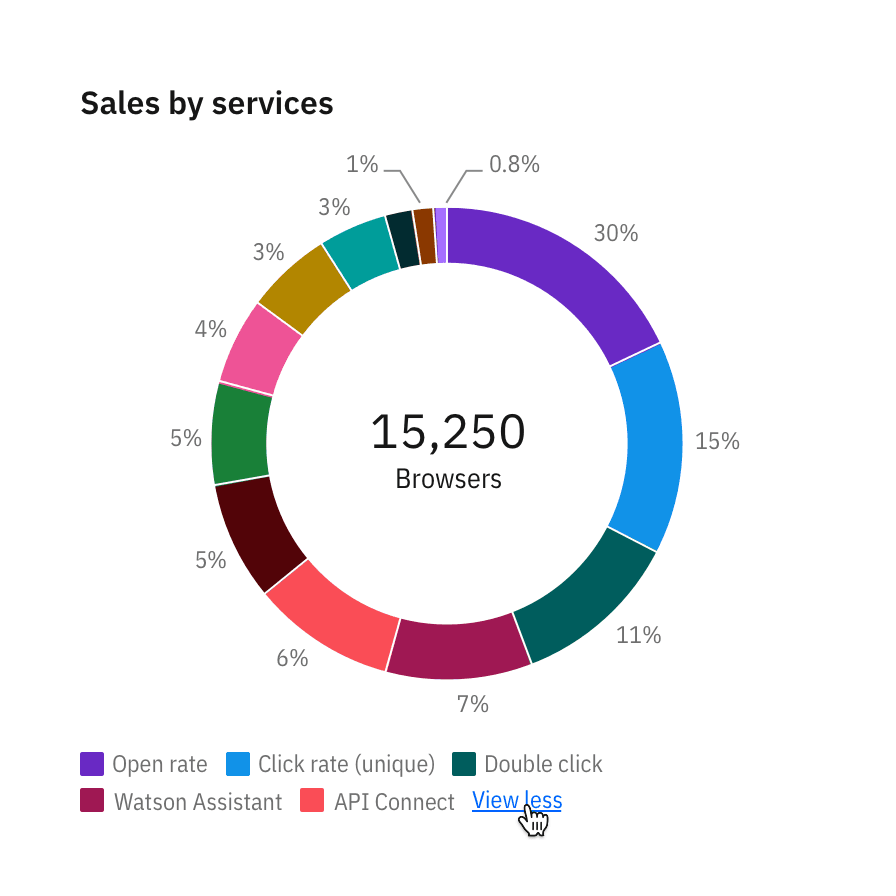Select the API Connect legend label
The height and width of the screenshot is (896, 896).
click(x=394, y=801)
